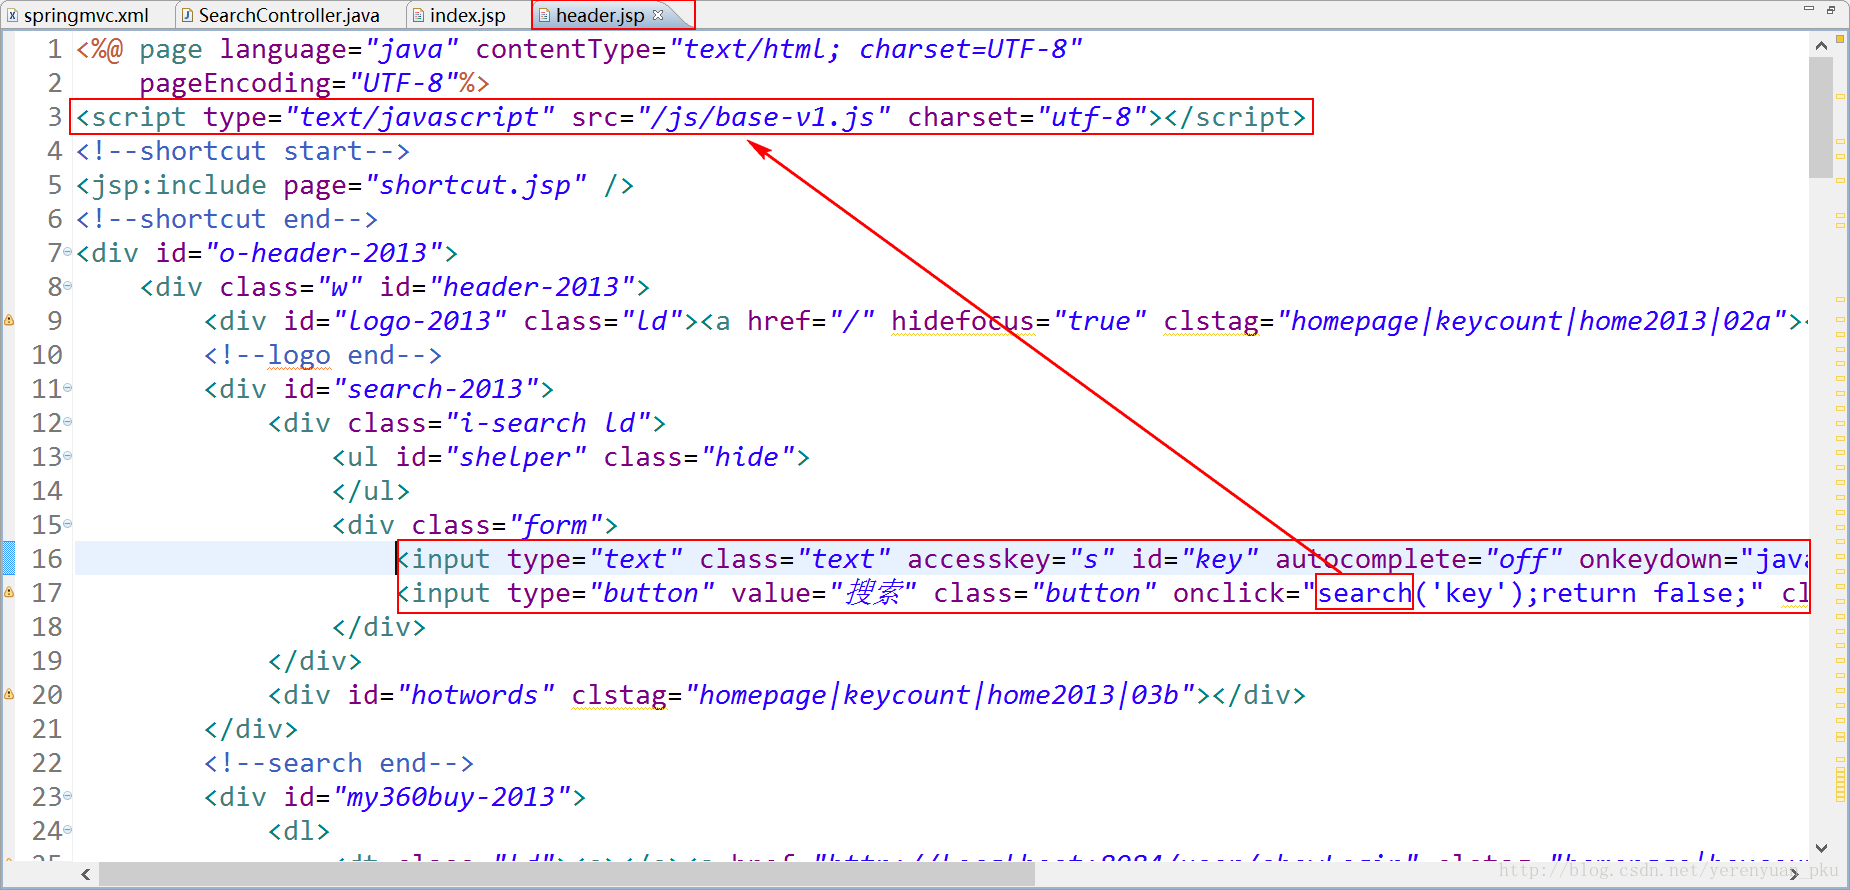
Task: Click the "hotwords" id value on line 20
Action: click(475, 695)
